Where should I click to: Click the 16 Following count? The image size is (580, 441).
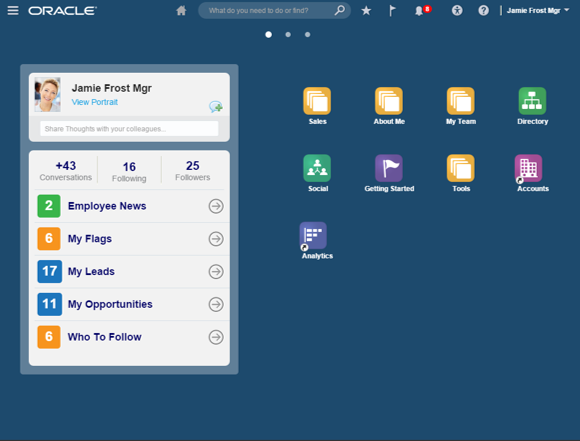click(129, 172)
